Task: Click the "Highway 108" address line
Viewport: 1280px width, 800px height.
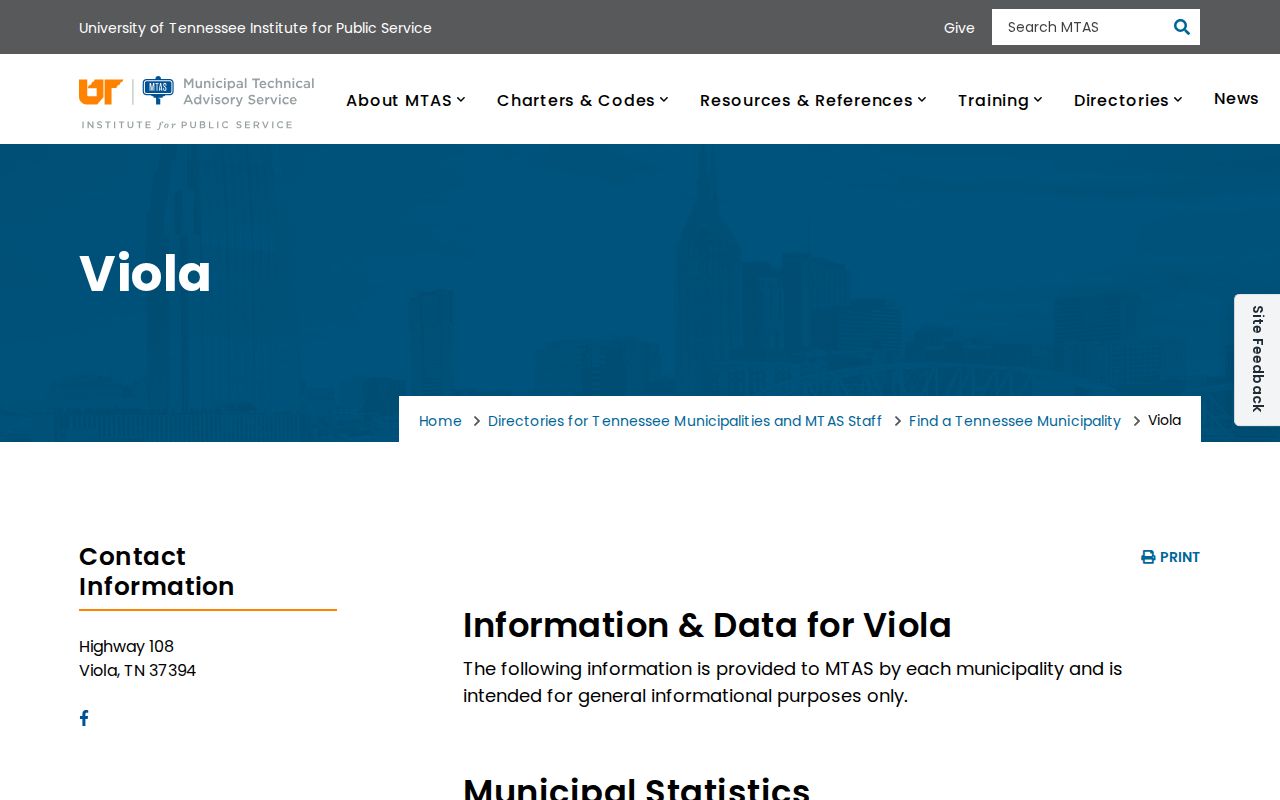Action: click(126, 646)
